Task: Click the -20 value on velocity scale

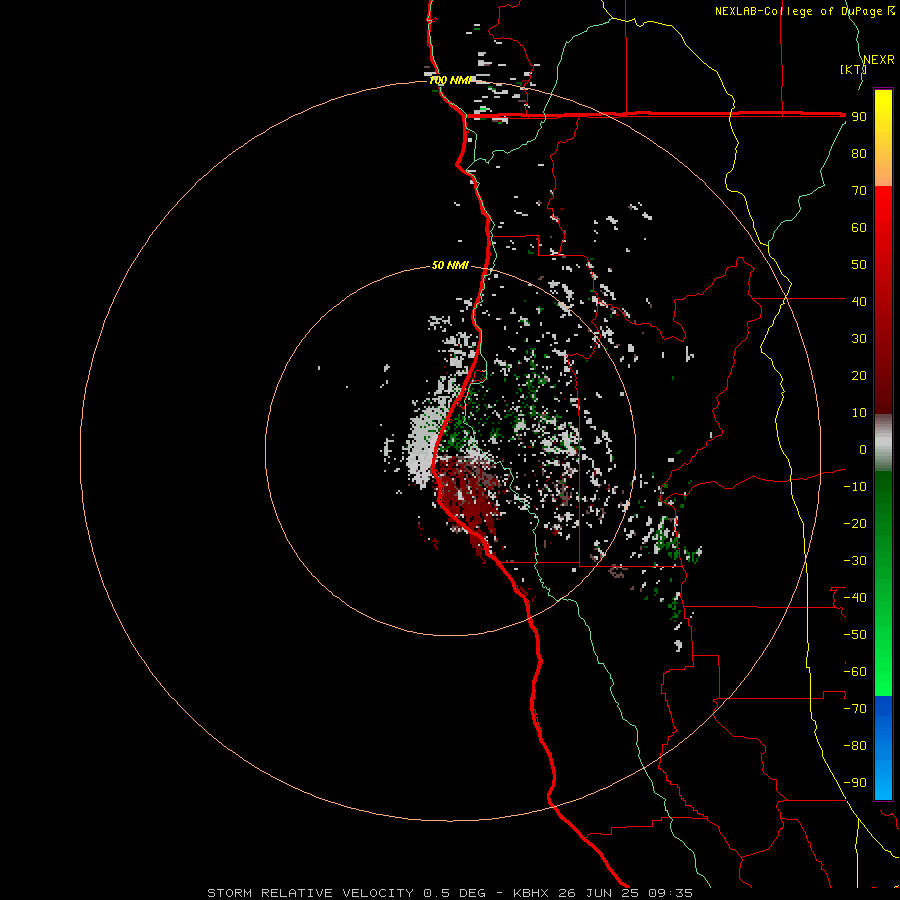Action: coord(855,523)
